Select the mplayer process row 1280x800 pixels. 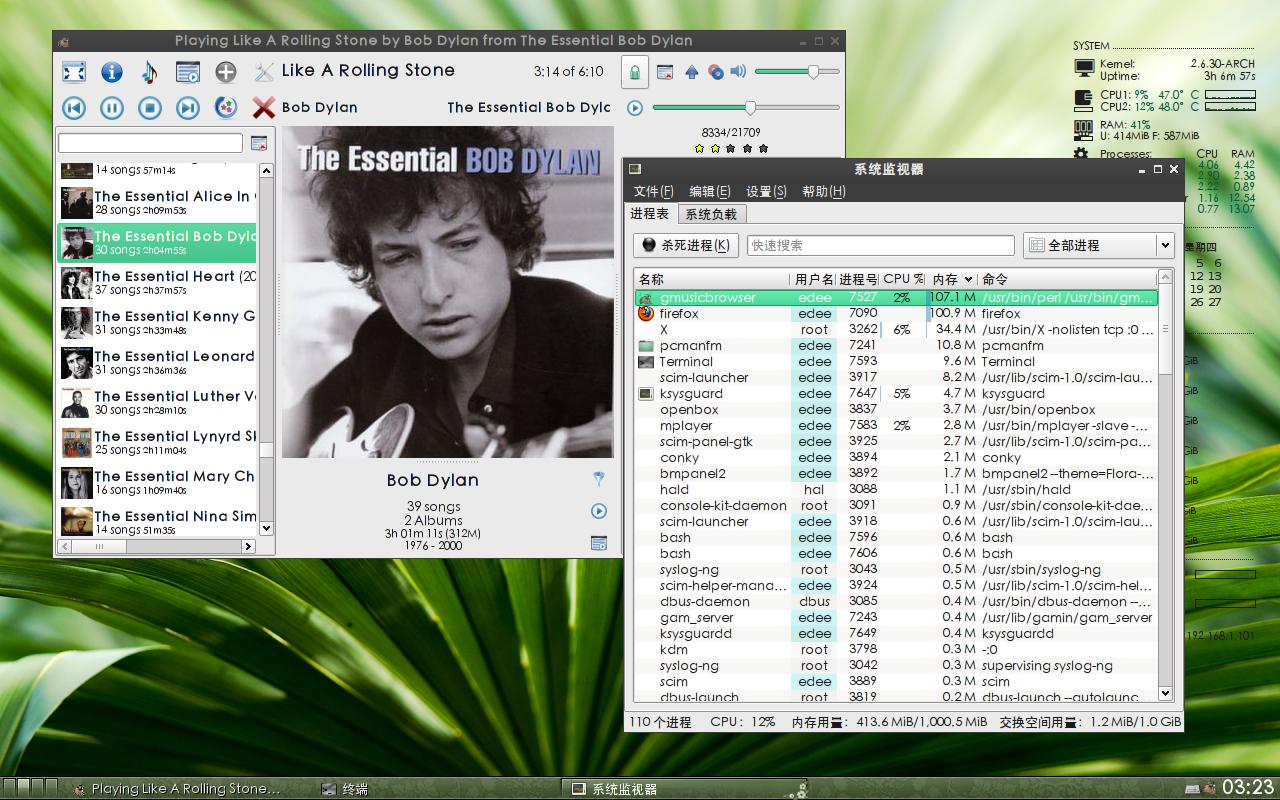coord(896,425)
